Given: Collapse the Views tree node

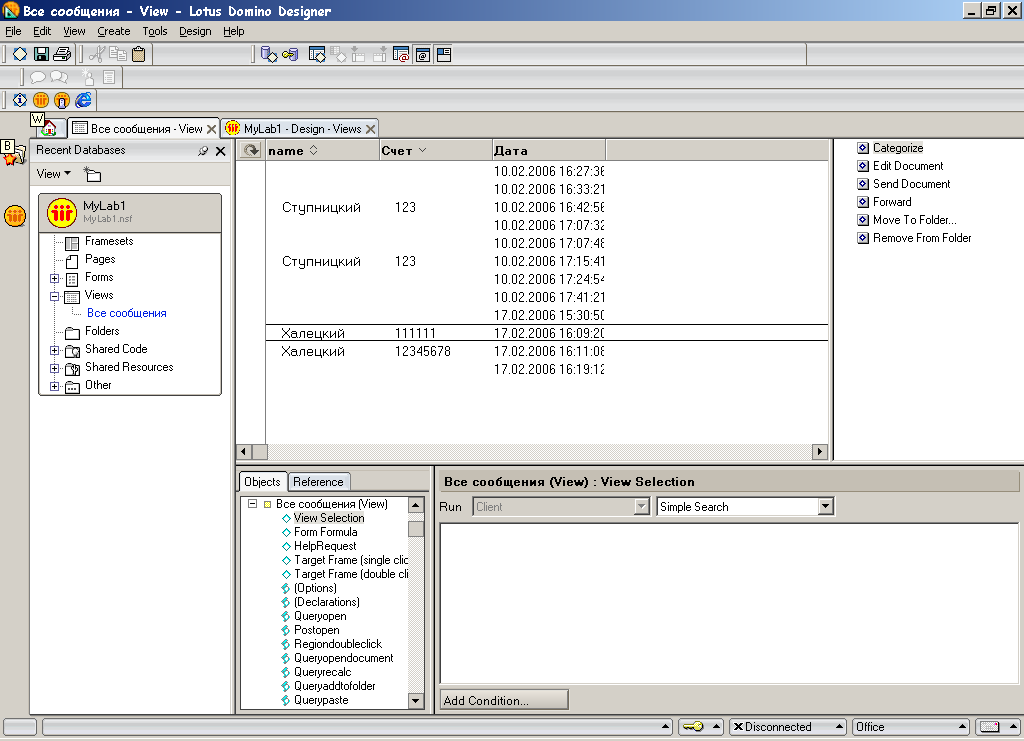Looking at the screenshot, I should coord(55,296).
